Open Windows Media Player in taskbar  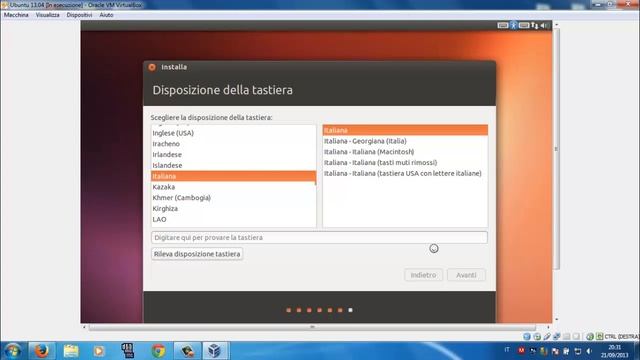pyautogui.click(x=99, y=351)
